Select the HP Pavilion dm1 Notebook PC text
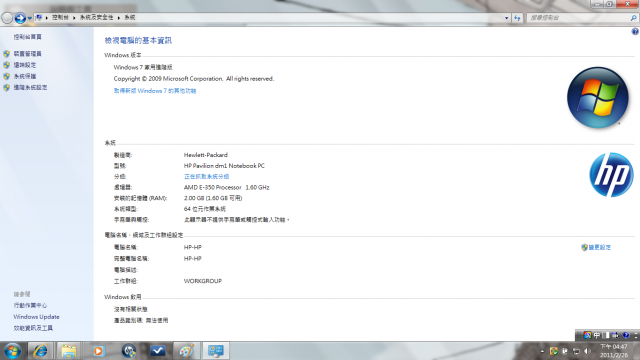640x360 pixels. pos(224,166)
